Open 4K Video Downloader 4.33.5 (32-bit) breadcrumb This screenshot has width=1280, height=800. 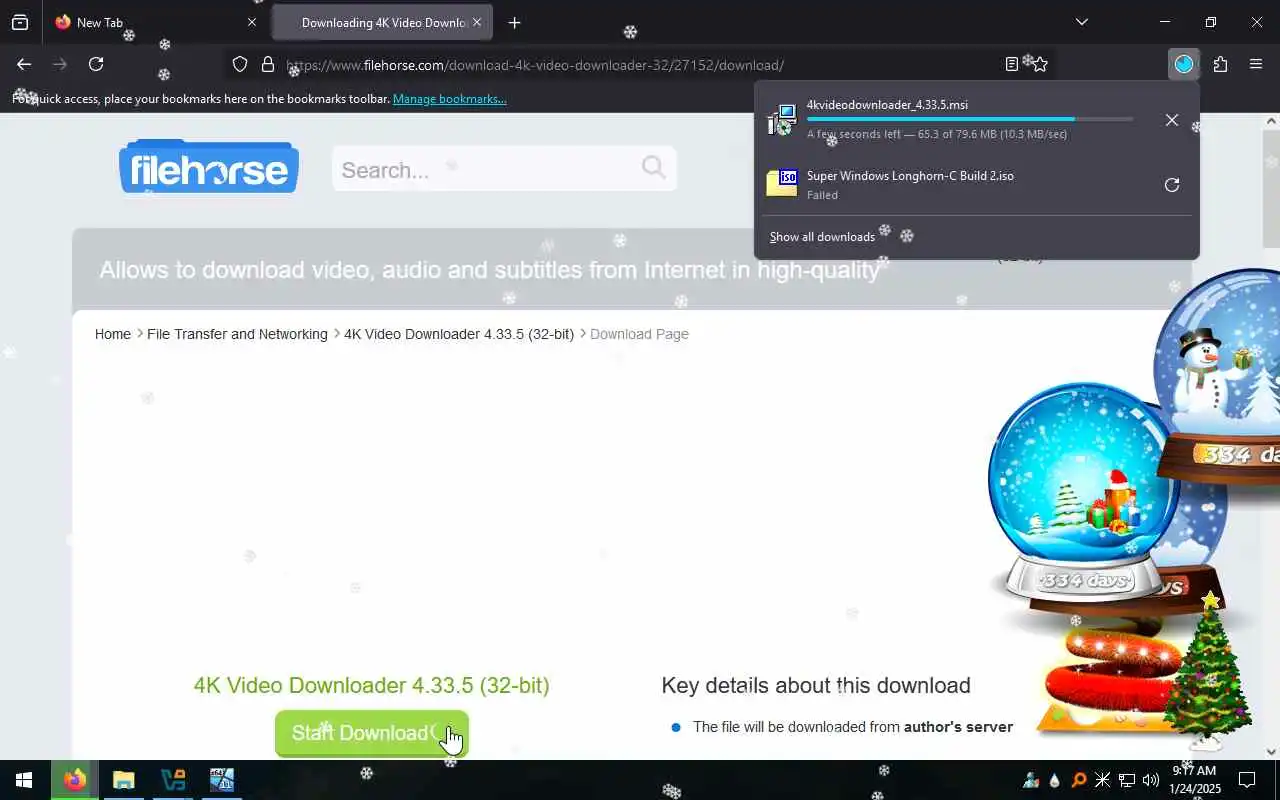(459, 334)
